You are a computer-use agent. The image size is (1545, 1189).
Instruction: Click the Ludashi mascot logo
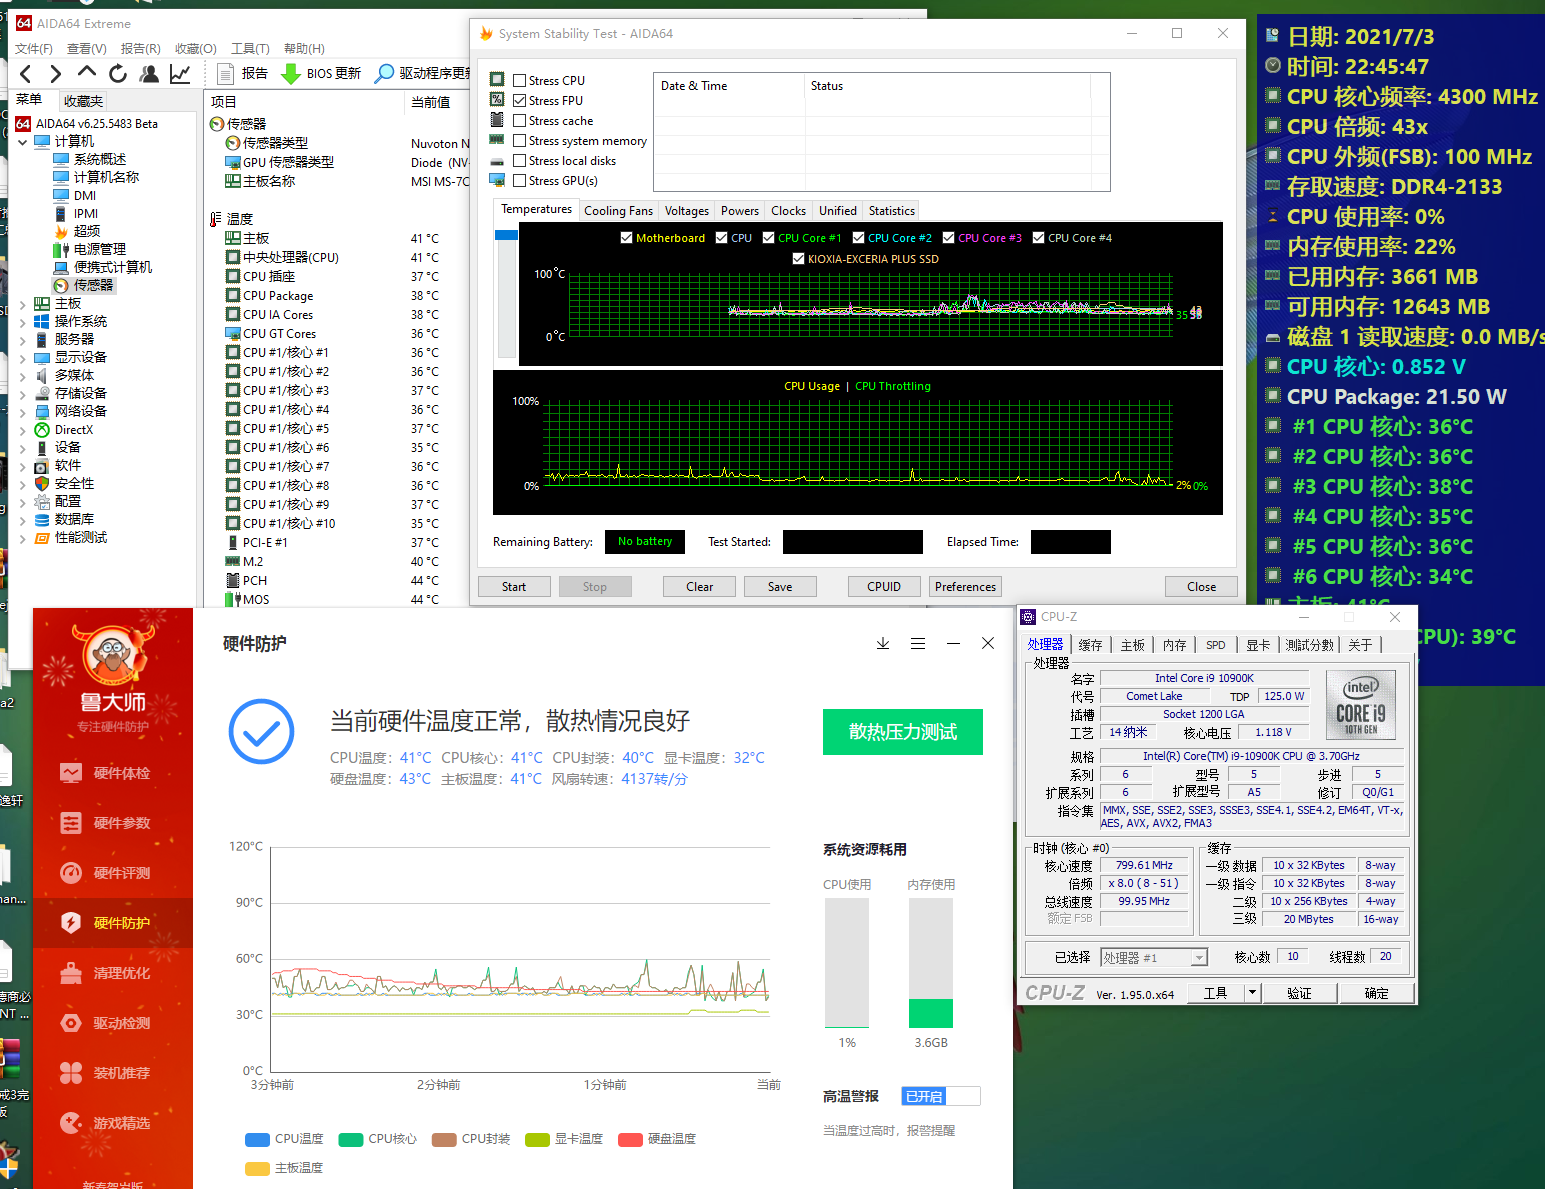(113, 656)
